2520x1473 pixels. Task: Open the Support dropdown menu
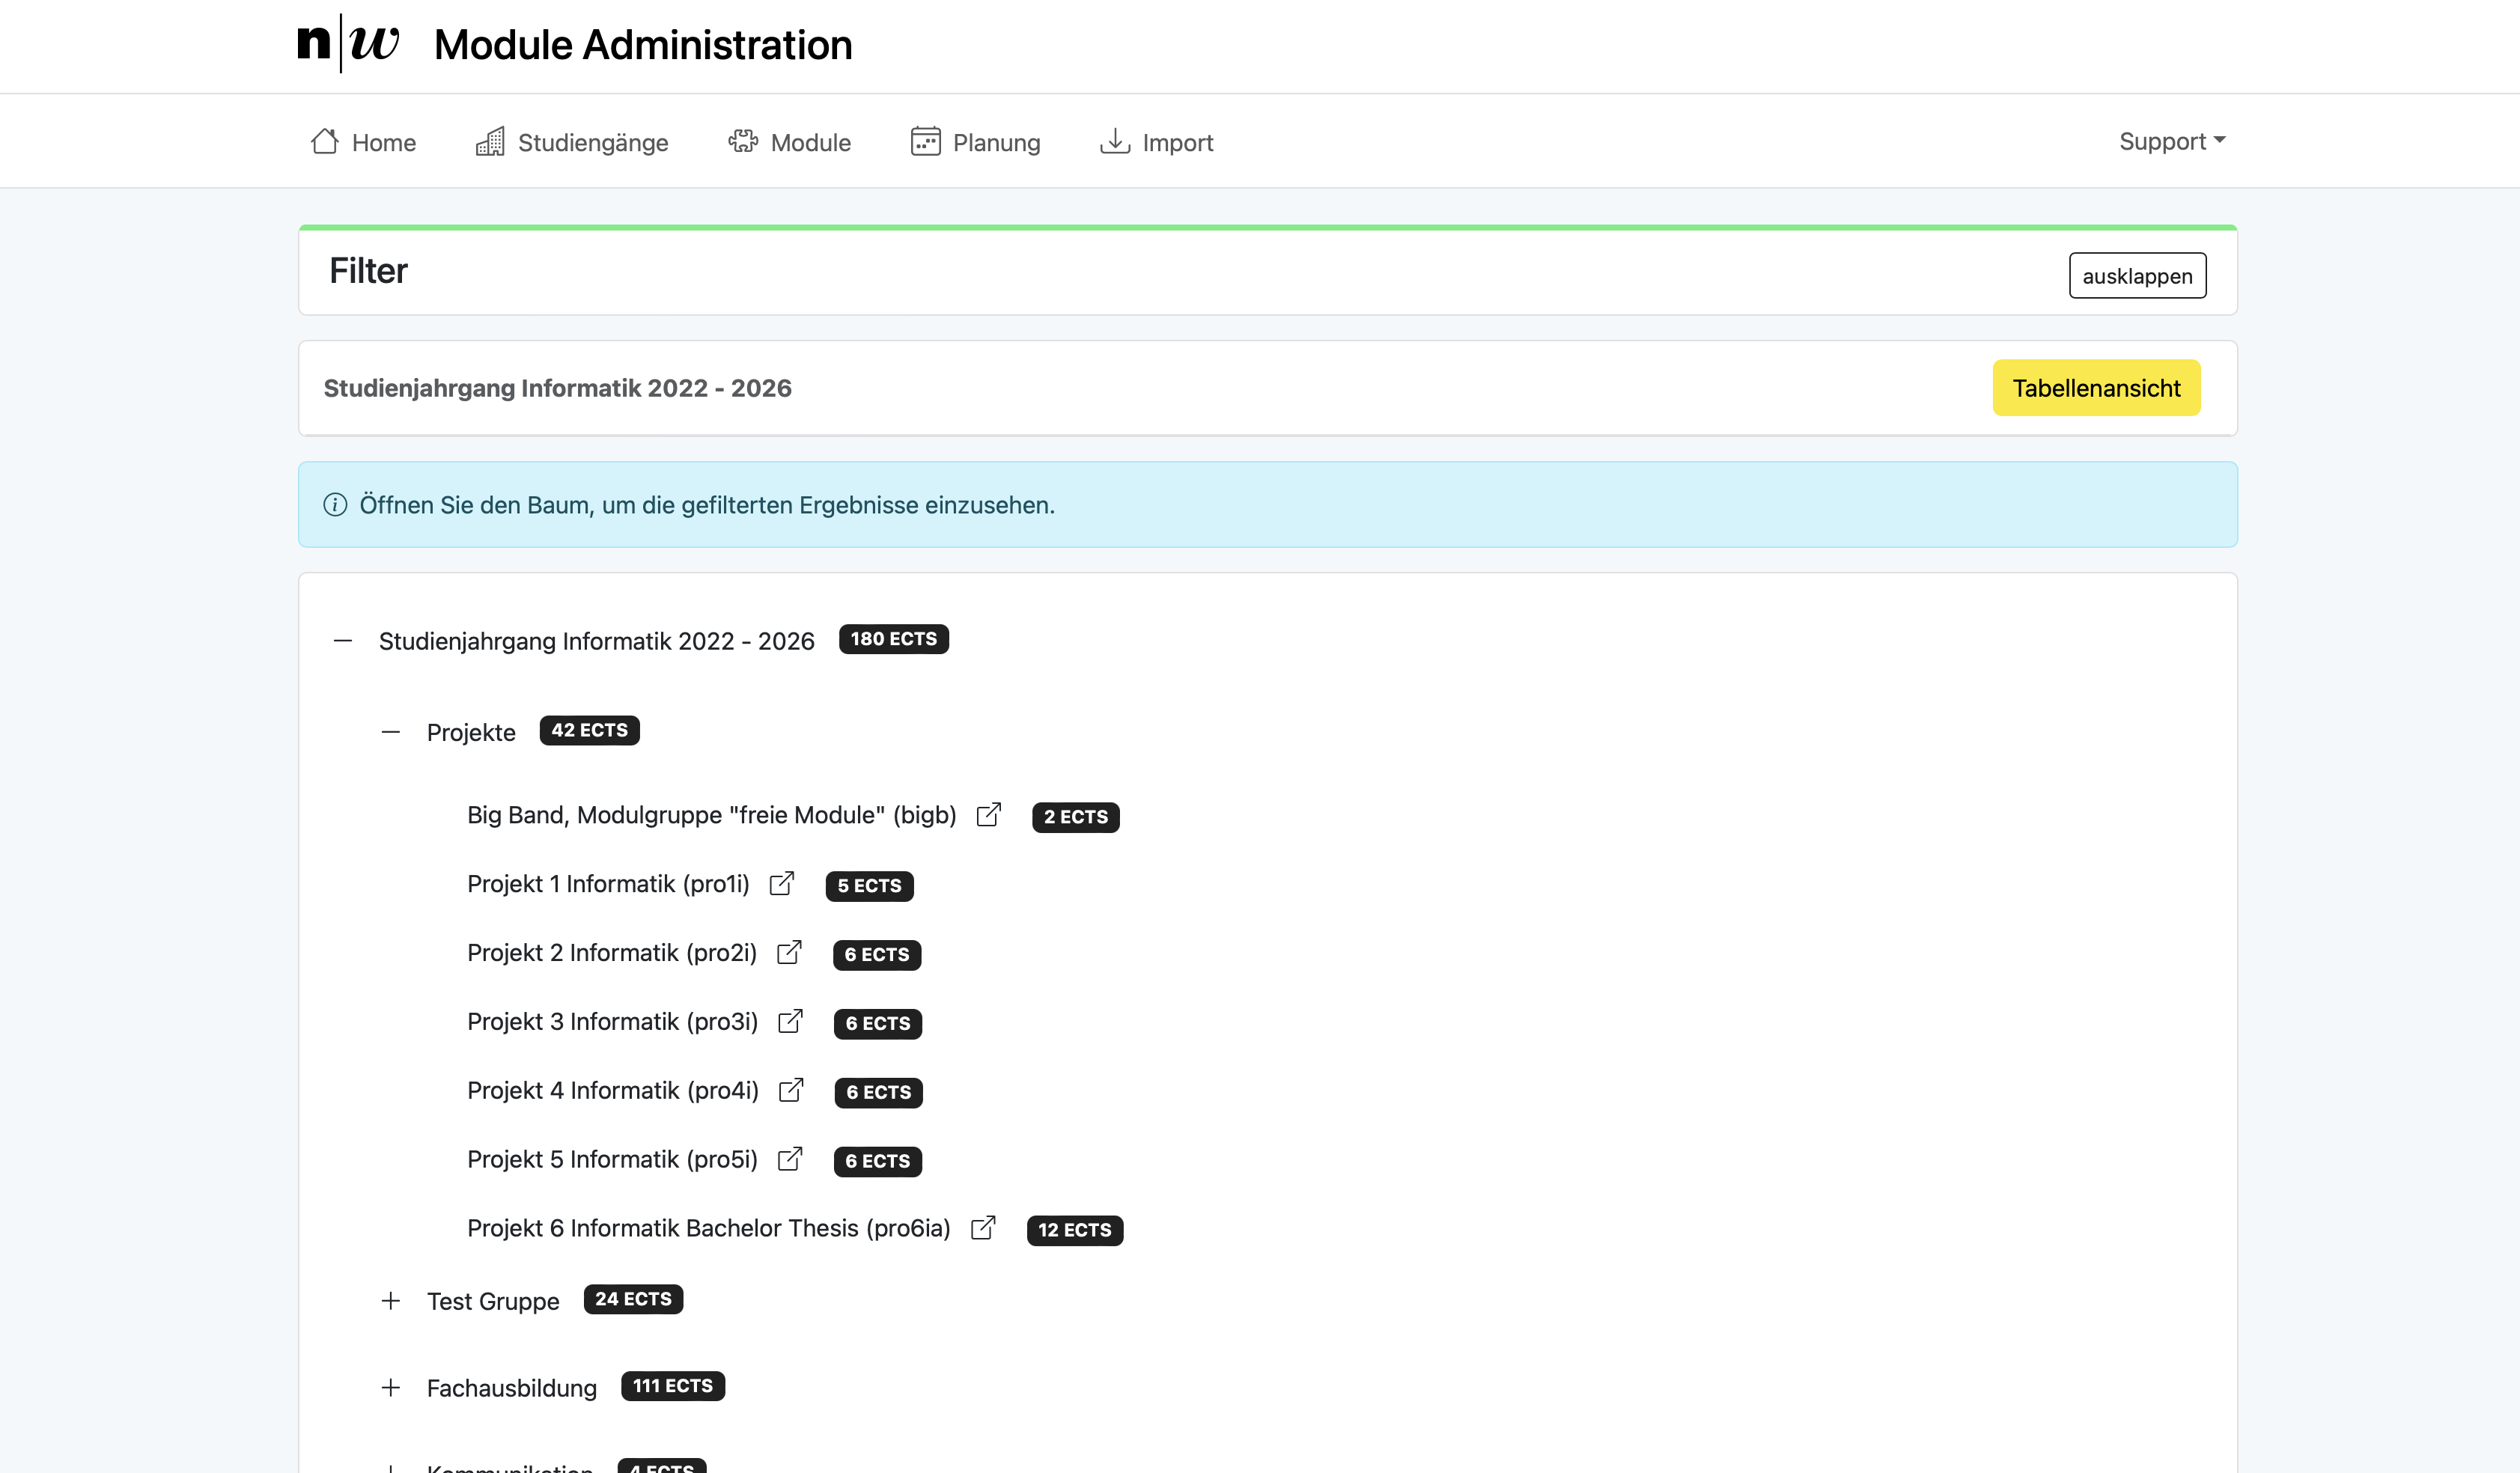(x=2172, y=141)
